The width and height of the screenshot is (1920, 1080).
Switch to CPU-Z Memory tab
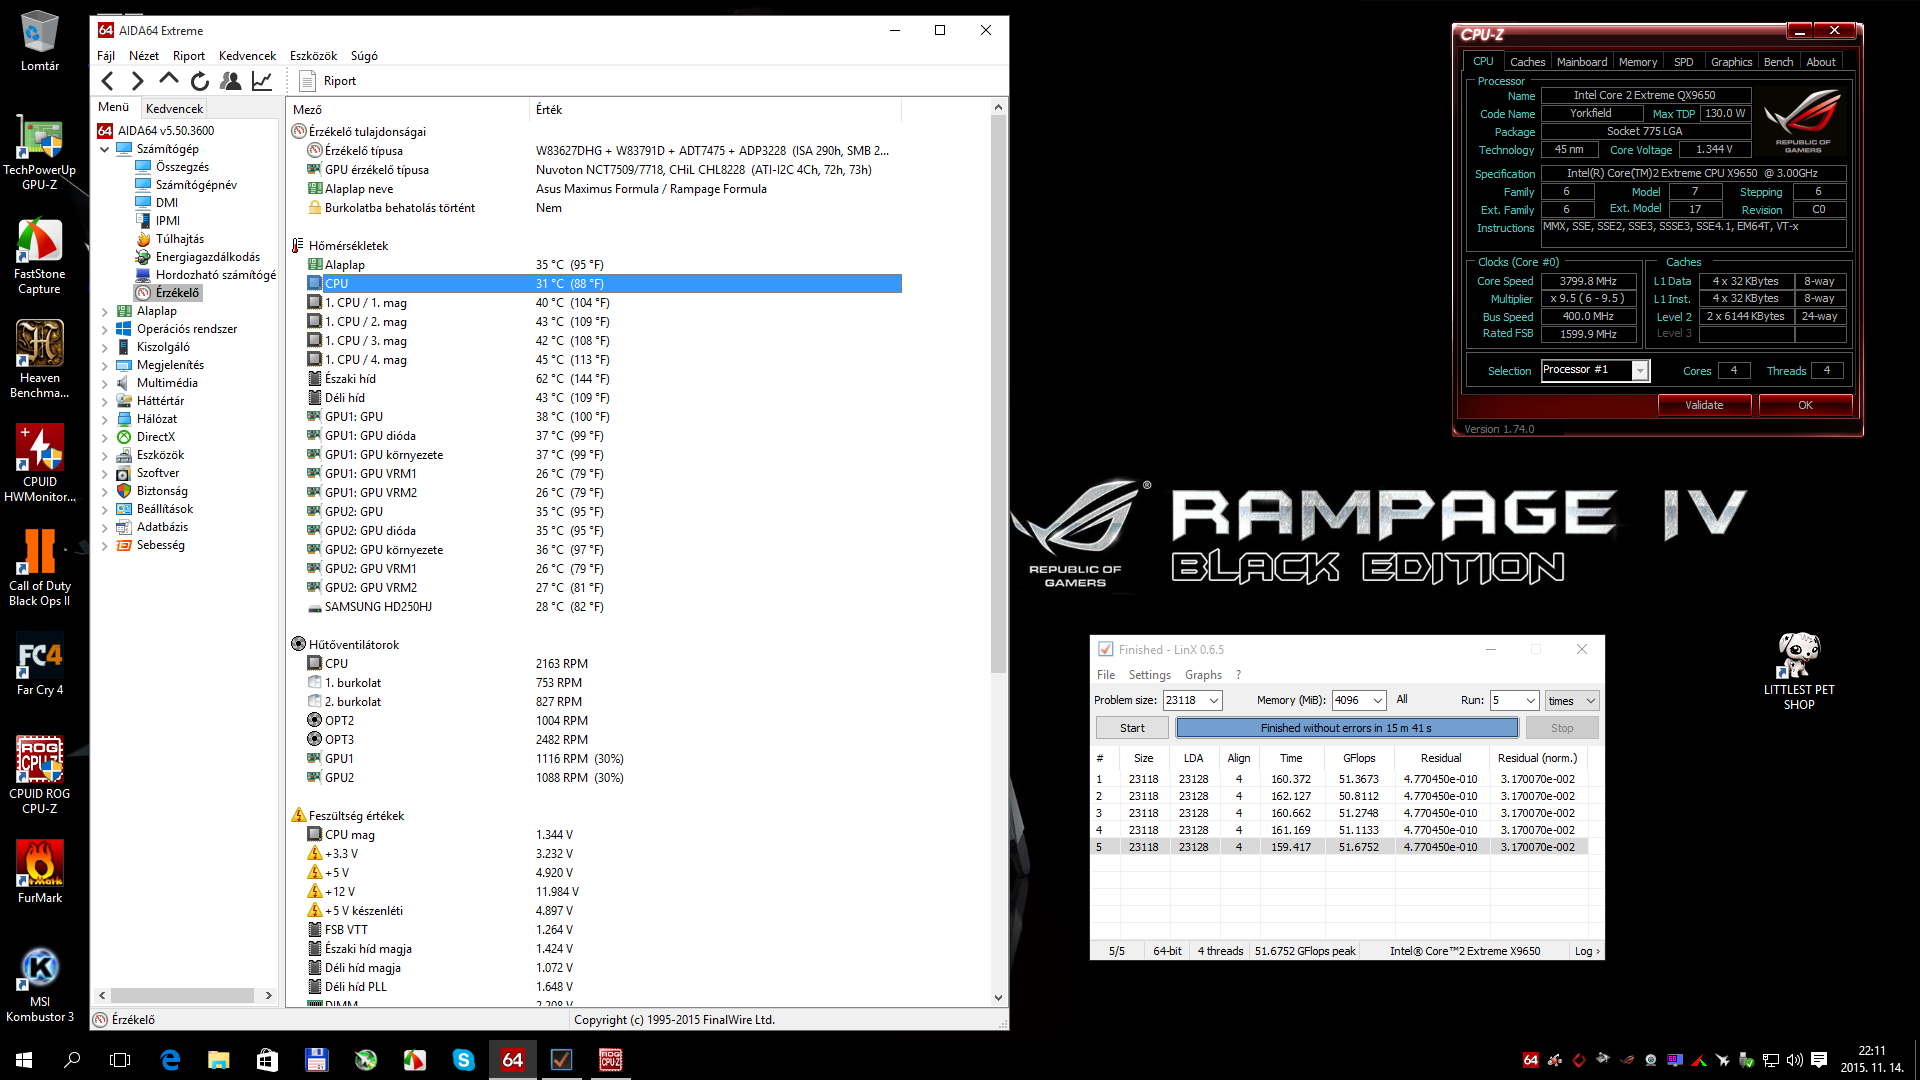pyautogui.click(x=1638, y=62)
